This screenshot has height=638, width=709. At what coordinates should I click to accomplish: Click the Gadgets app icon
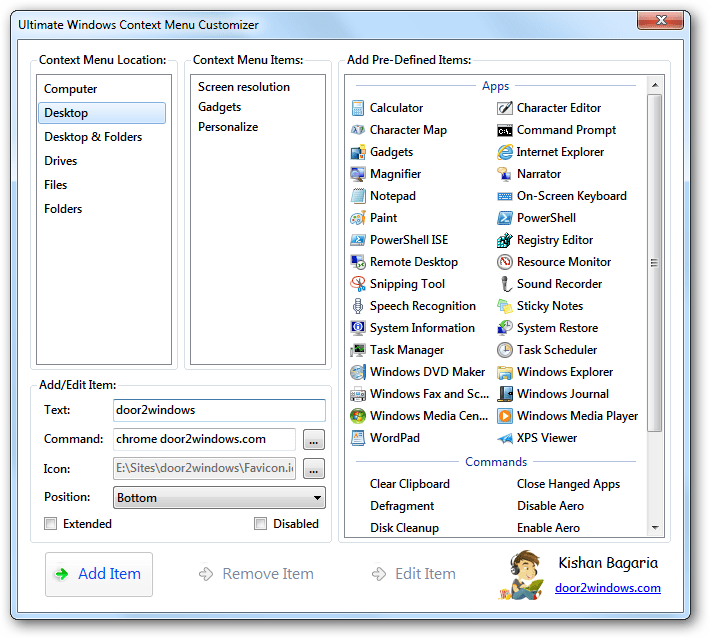[x=358, y=152]
